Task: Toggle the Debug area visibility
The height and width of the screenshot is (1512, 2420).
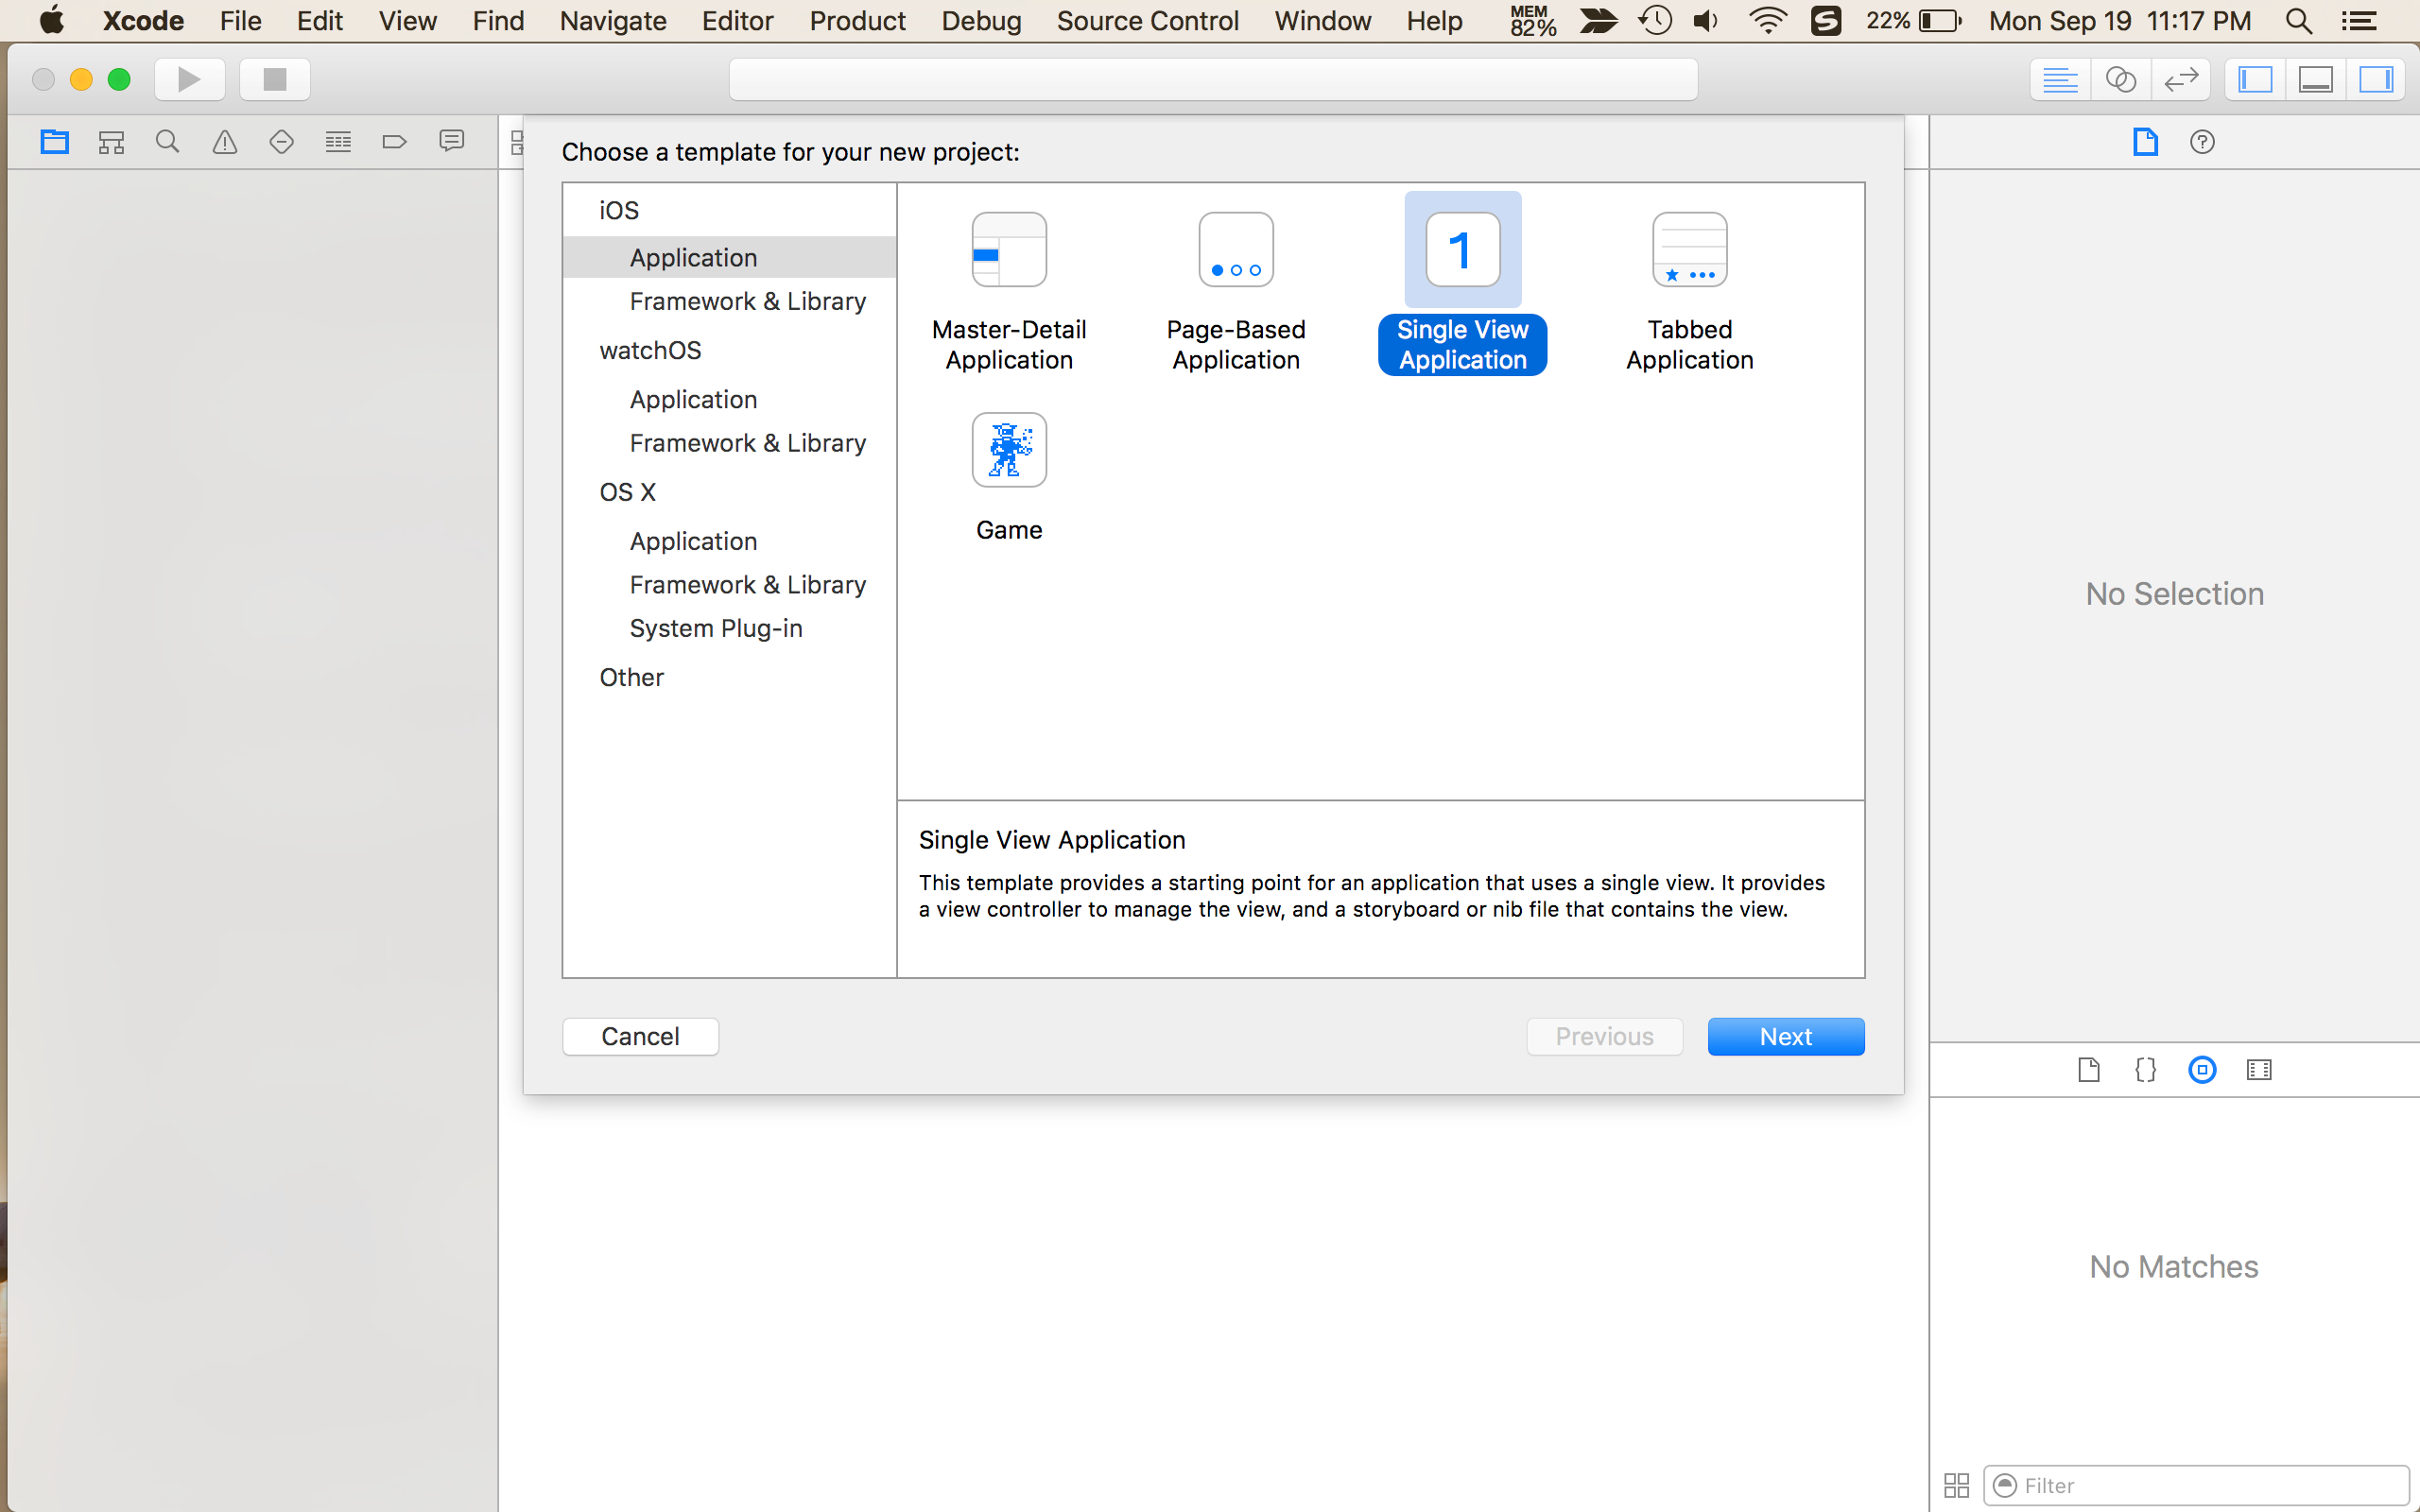Action: tap(2315, 79)
